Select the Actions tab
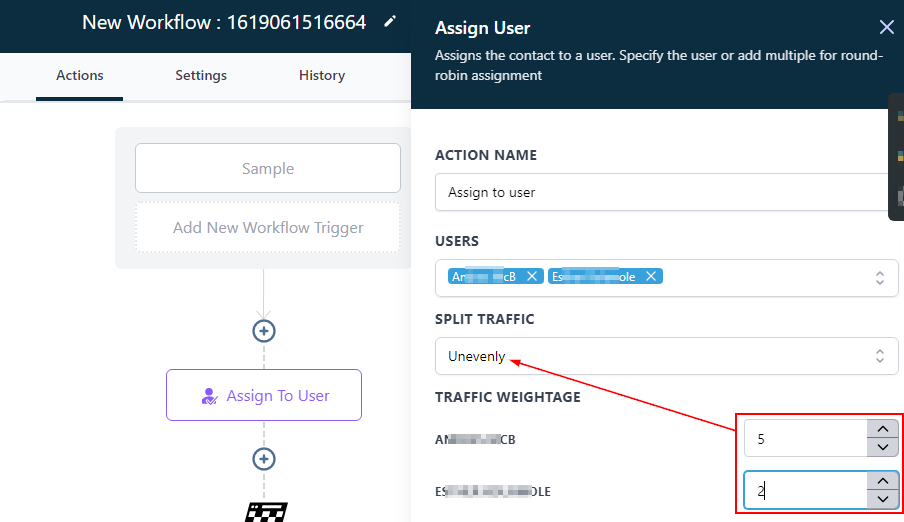 [80, 75]
